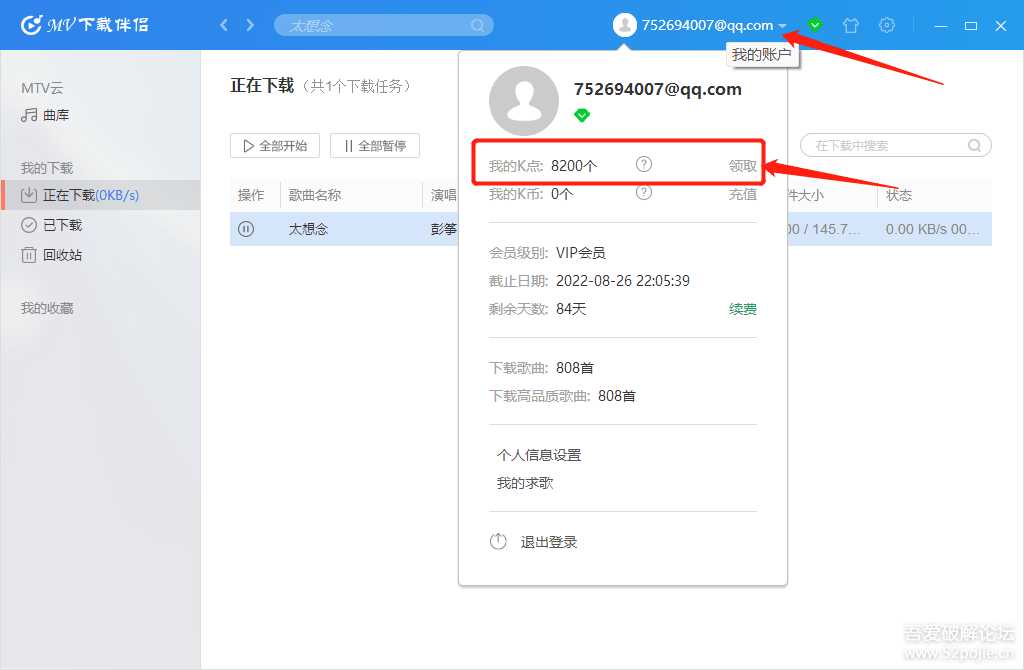Click the settings gear in the title bar
Screen dimensions: 1024x670
point(887,25)
